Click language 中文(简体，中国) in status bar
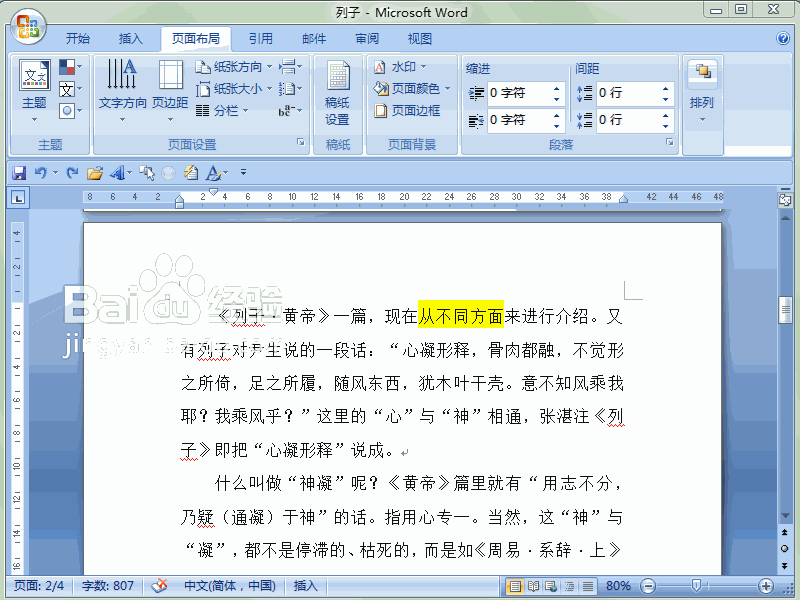 [x=230, y=586]
